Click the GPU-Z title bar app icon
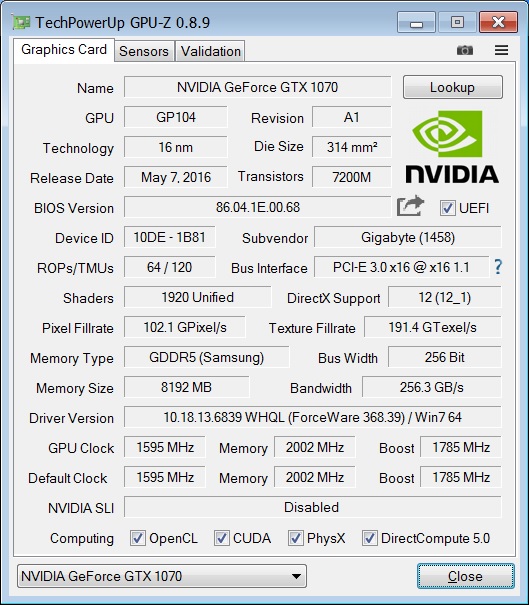Image resolution: width=529 pixels, height=605 pixels. click(21, 22)
